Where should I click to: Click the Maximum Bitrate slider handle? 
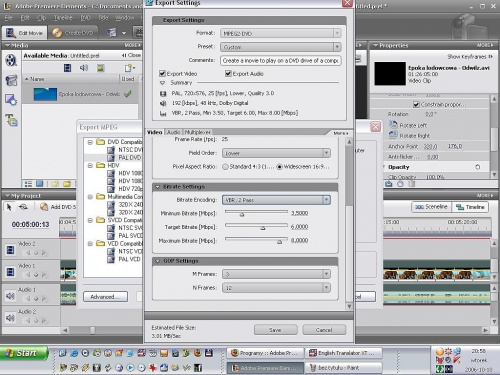click(x=279, y=242)
